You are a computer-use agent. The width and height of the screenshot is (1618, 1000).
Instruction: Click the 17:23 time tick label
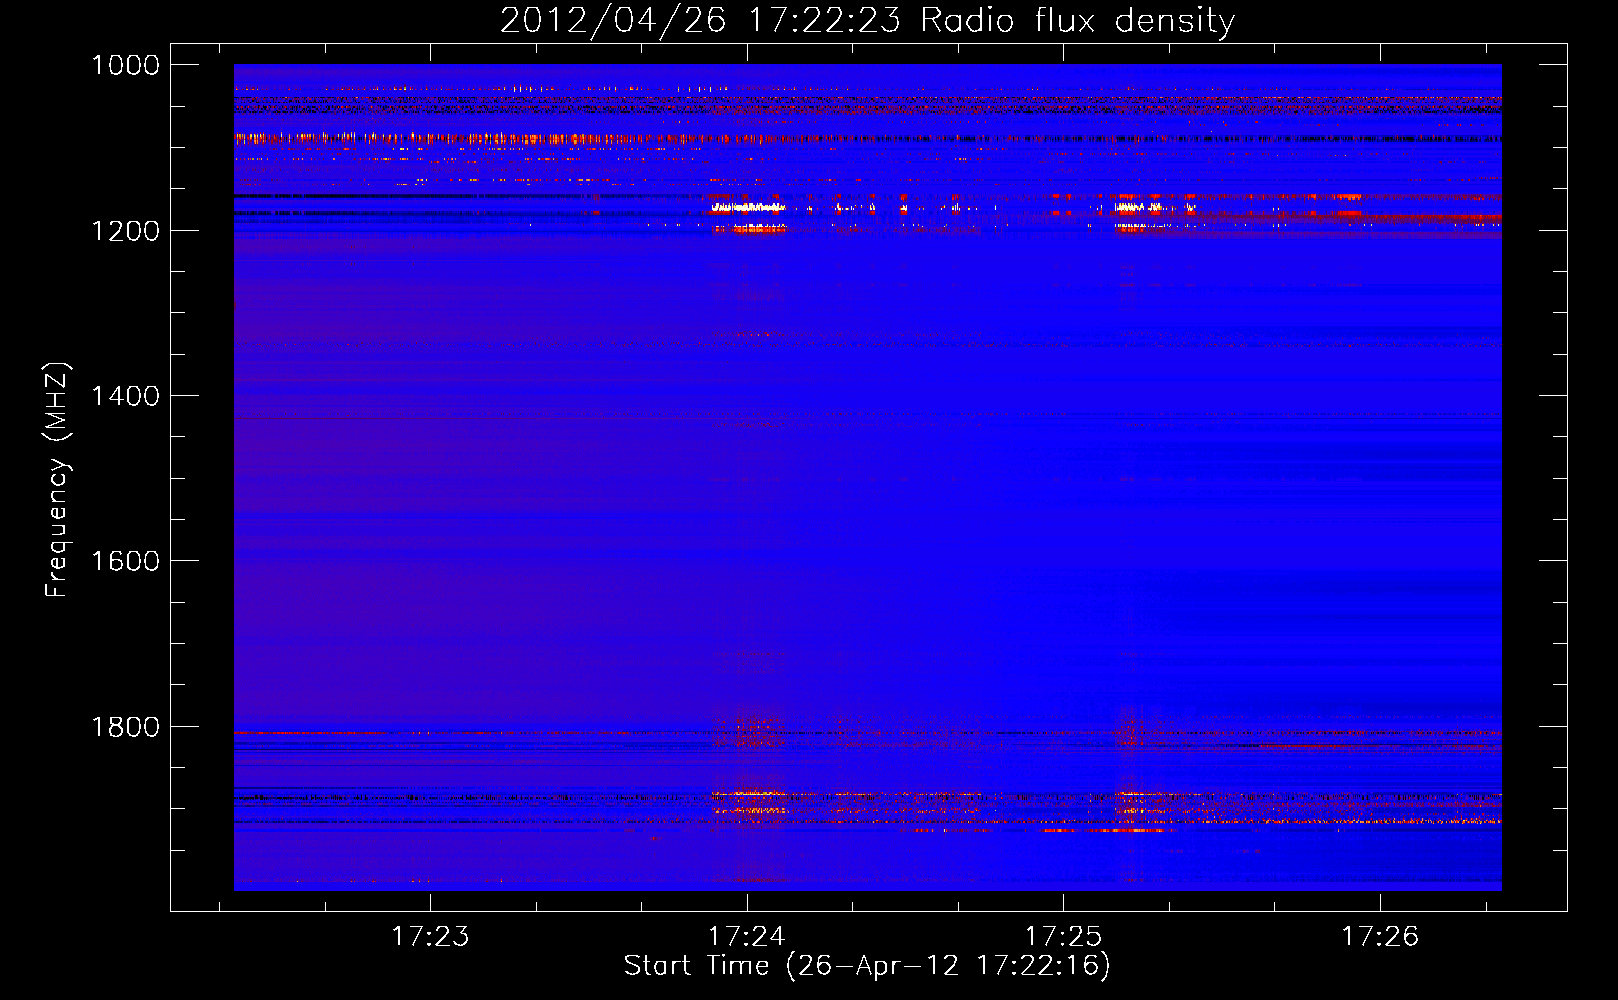[430, 936]
